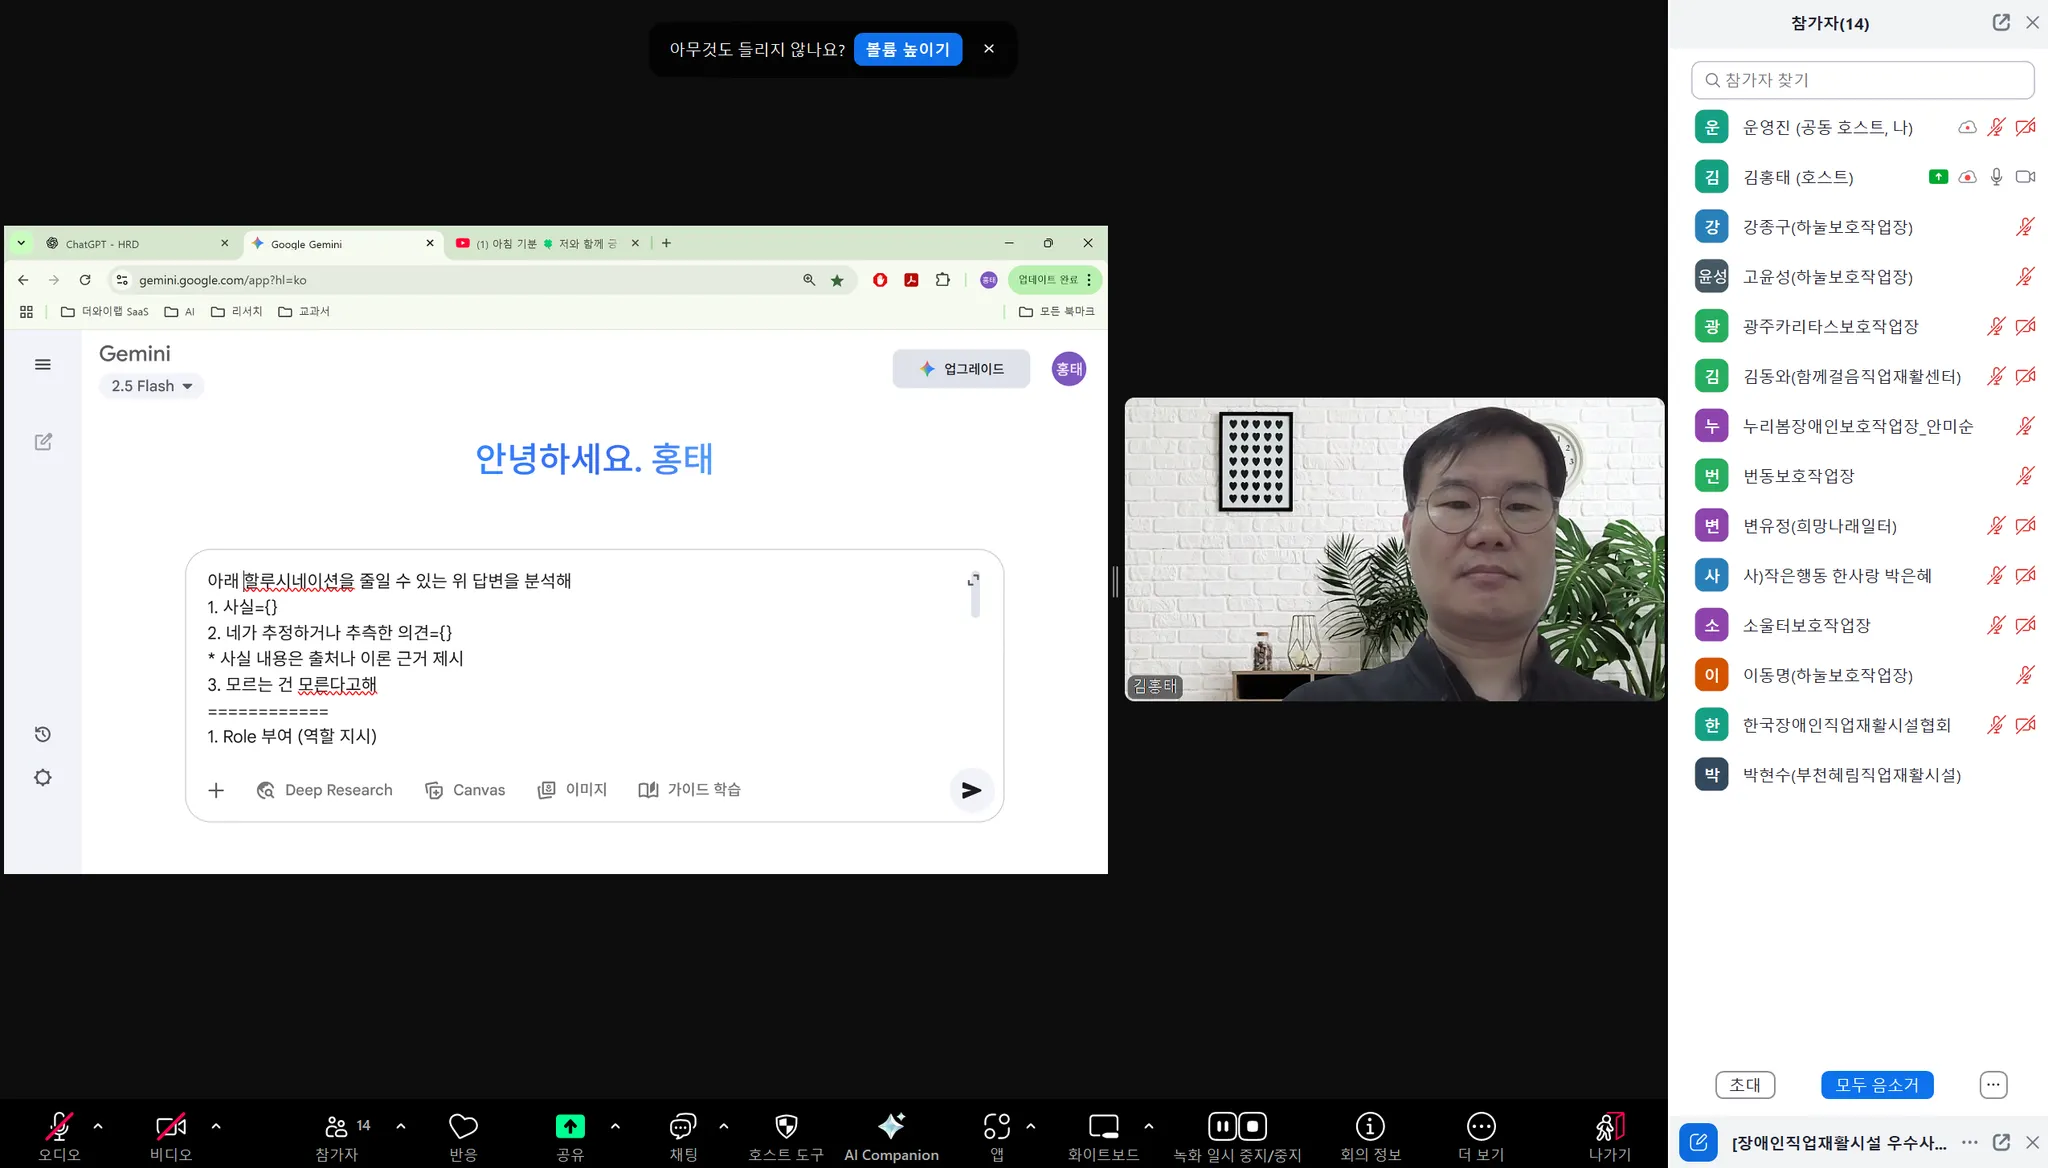Click the participant search field
The image size is (2048, 1168).
pos(1862,80)
